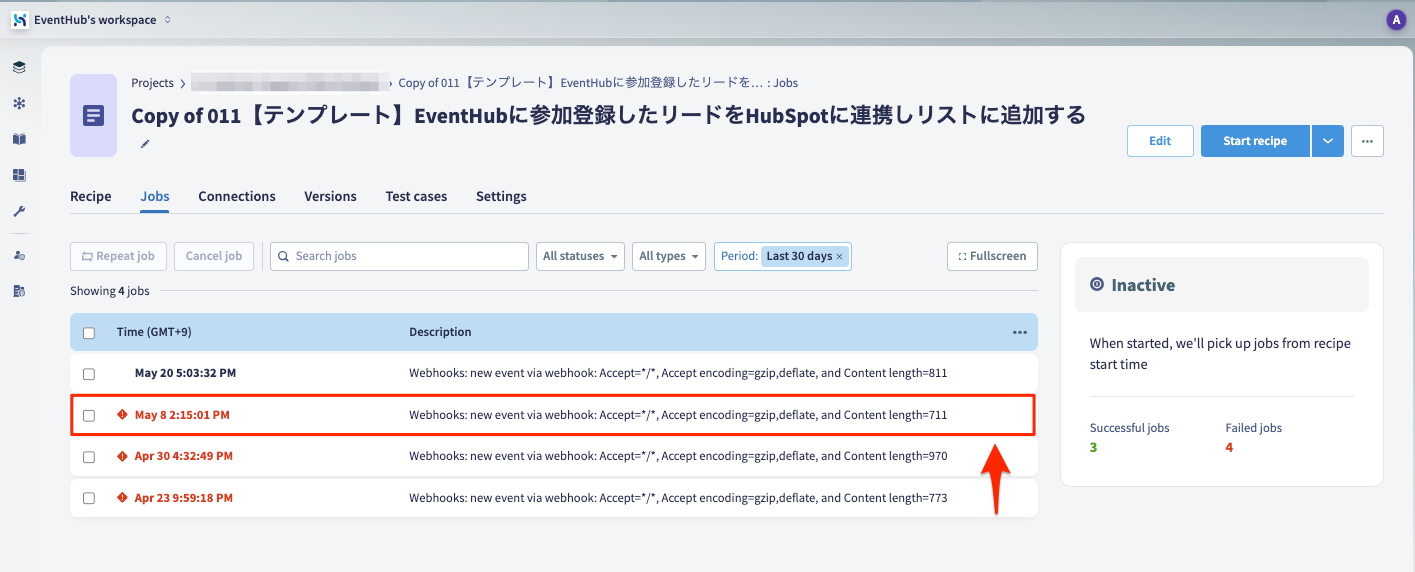1415x572 pixels.
Task: Click the Inactive status icon in side panel
Action: tap(1097, 285)
